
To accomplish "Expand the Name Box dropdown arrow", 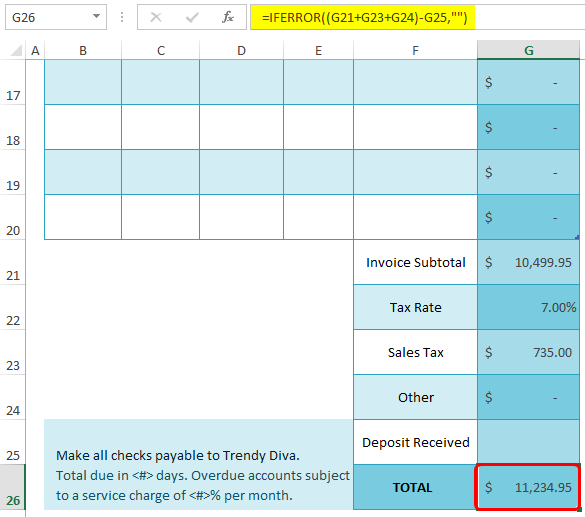I will (96, 16).
